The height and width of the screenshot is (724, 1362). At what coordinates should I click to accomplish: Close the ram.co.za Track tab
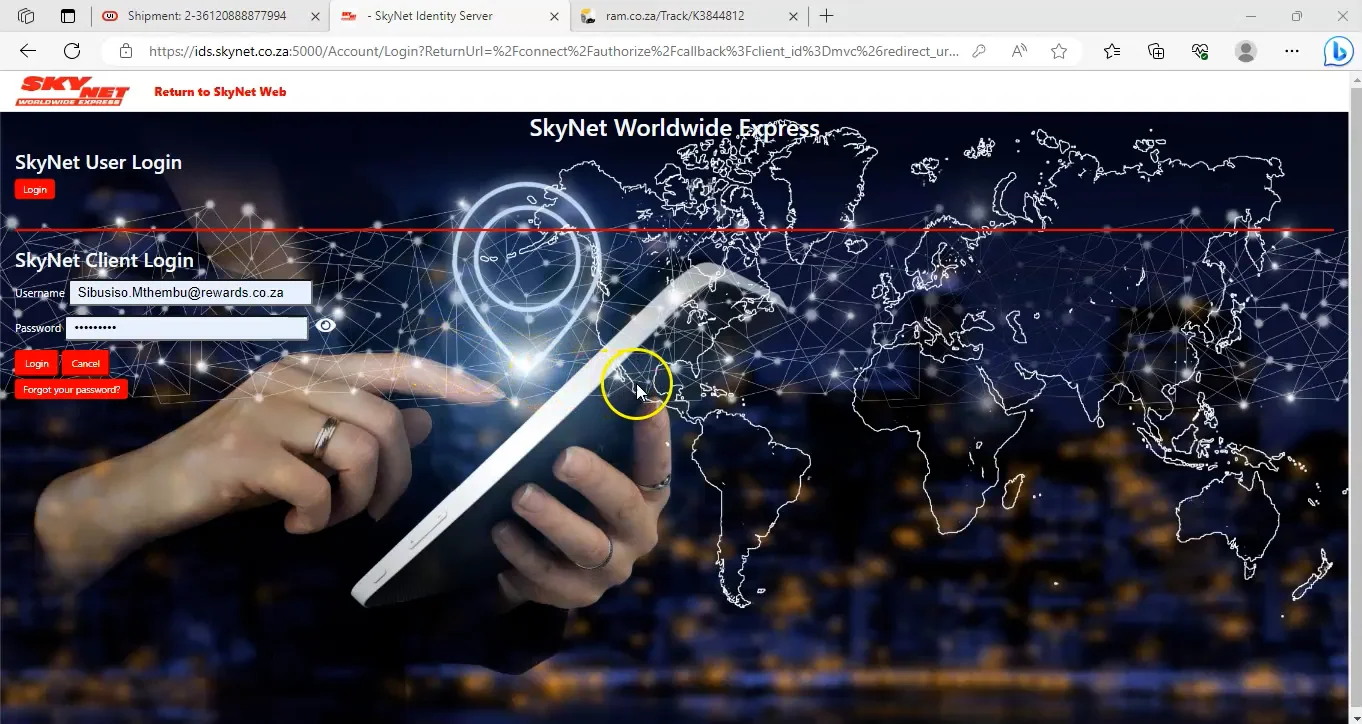[794, 16]
